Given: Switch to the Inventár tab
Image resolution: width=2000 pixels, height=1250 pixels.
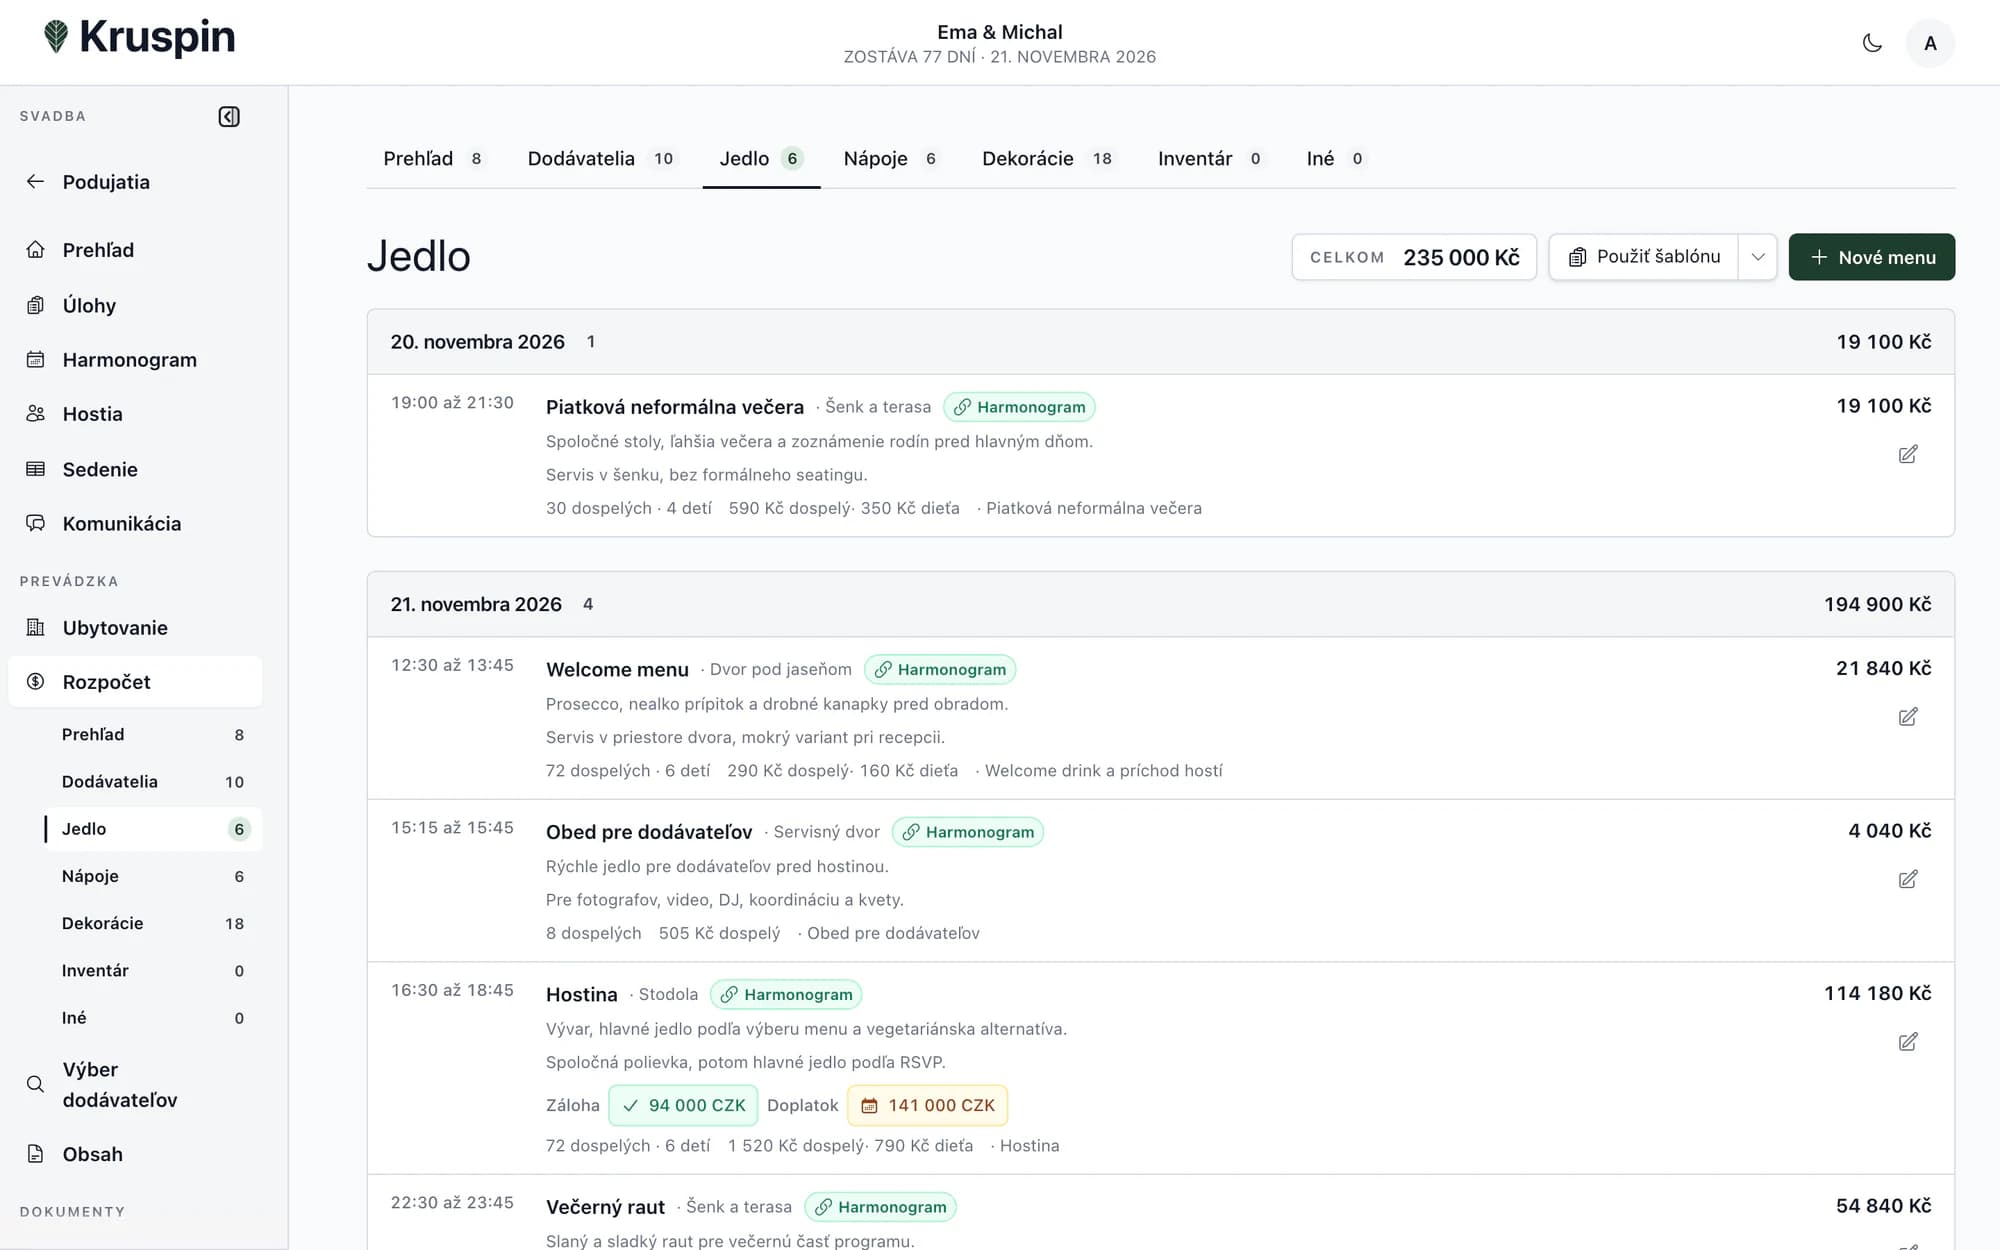Looking at the screenshot, I should tap(1210, 159).
